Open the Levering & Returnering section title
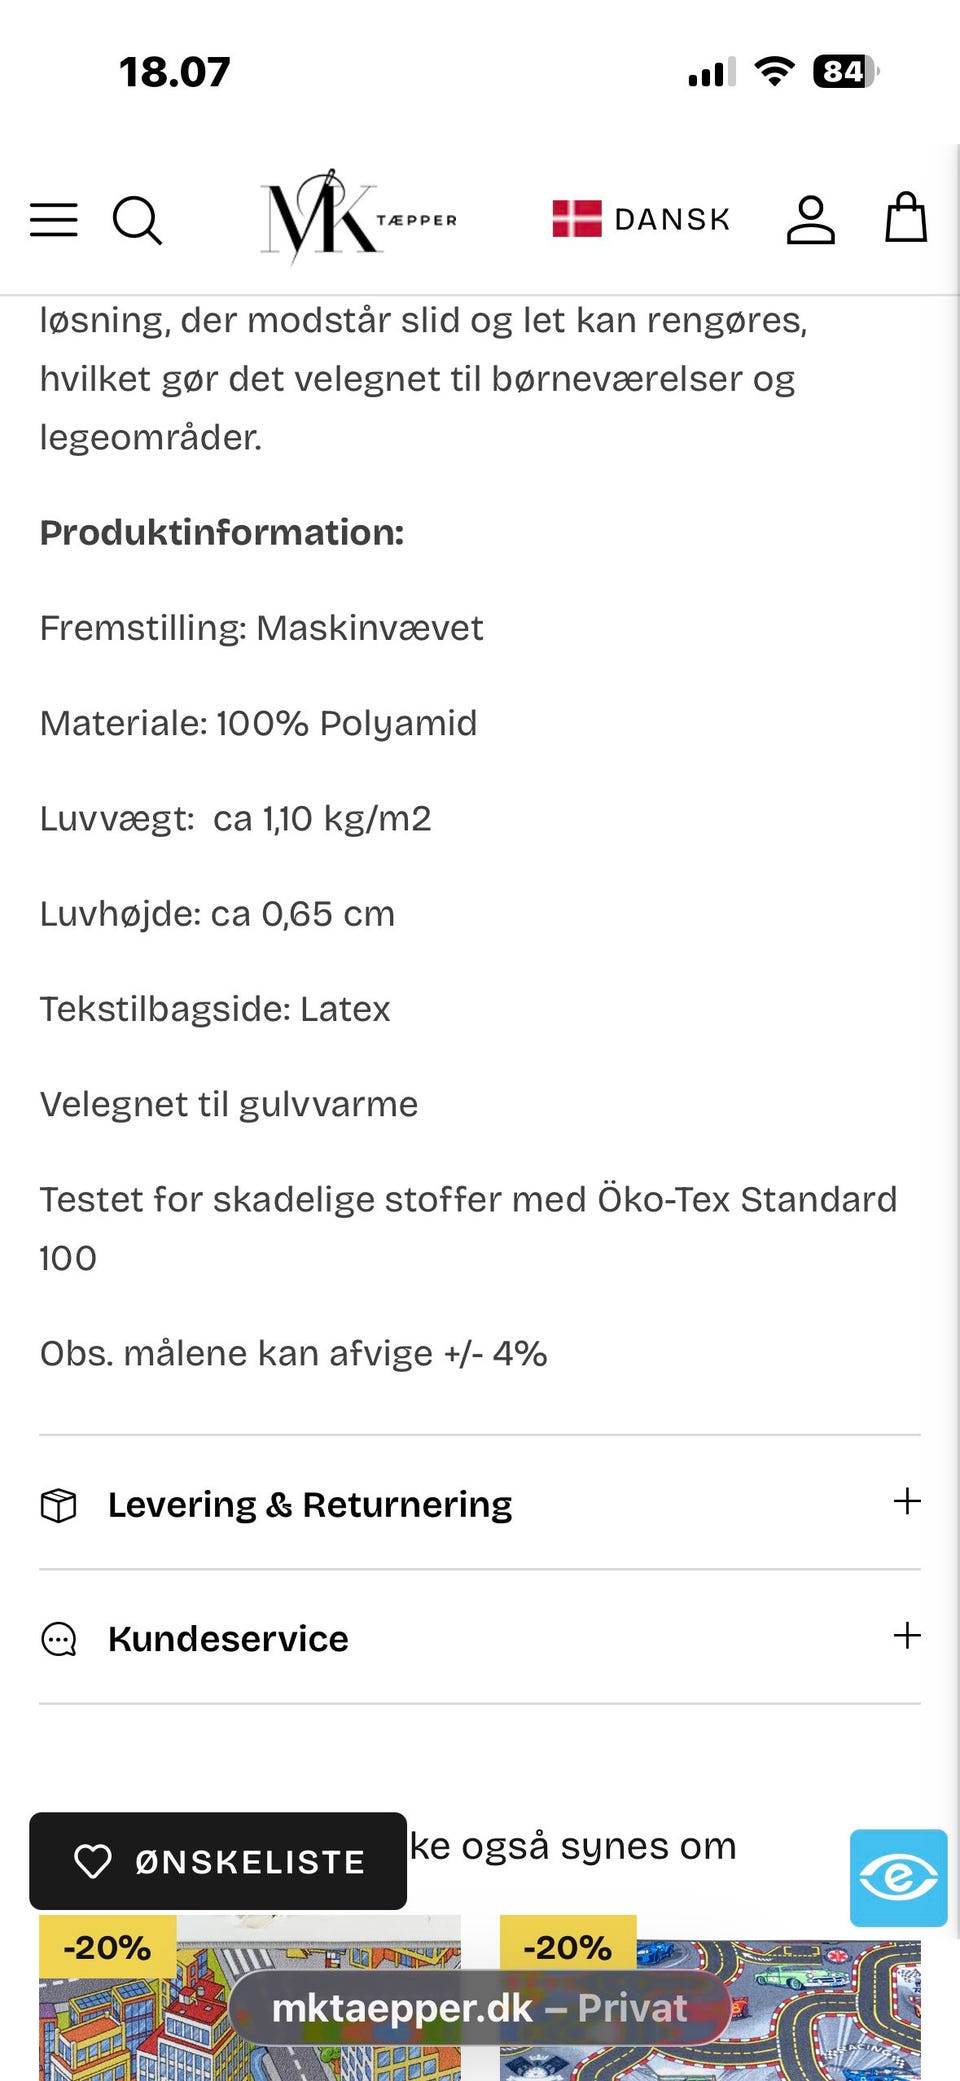The height and width of the screenshot is (2081, 960). pyautogui.click(x=310, y=1505)
